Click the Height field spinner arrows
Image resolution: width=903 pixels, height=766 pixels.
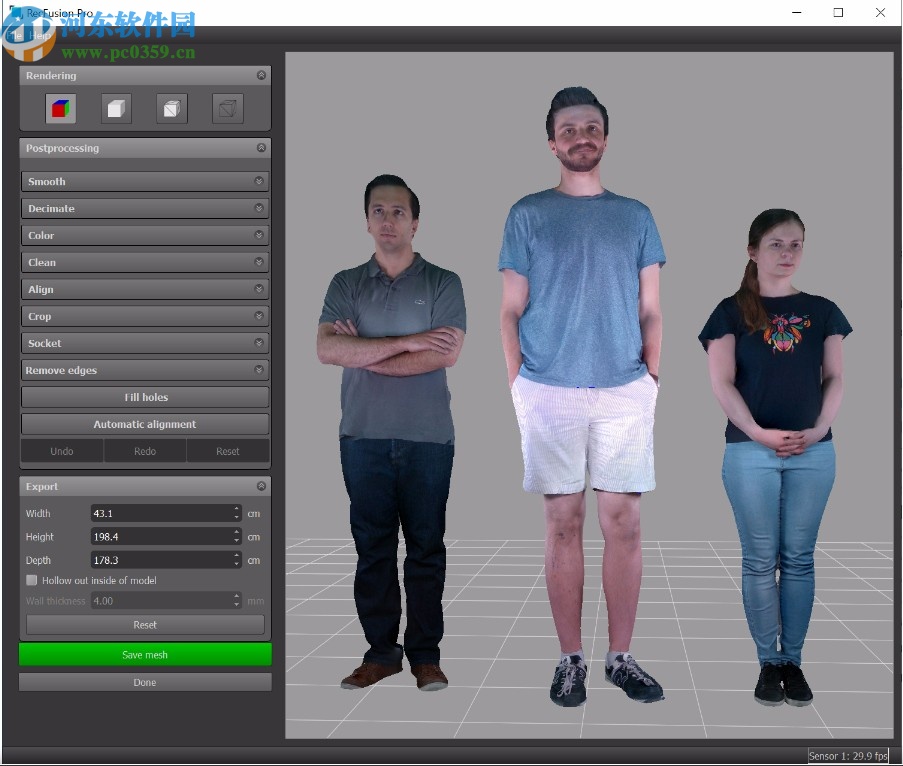(x=237, y=537)
